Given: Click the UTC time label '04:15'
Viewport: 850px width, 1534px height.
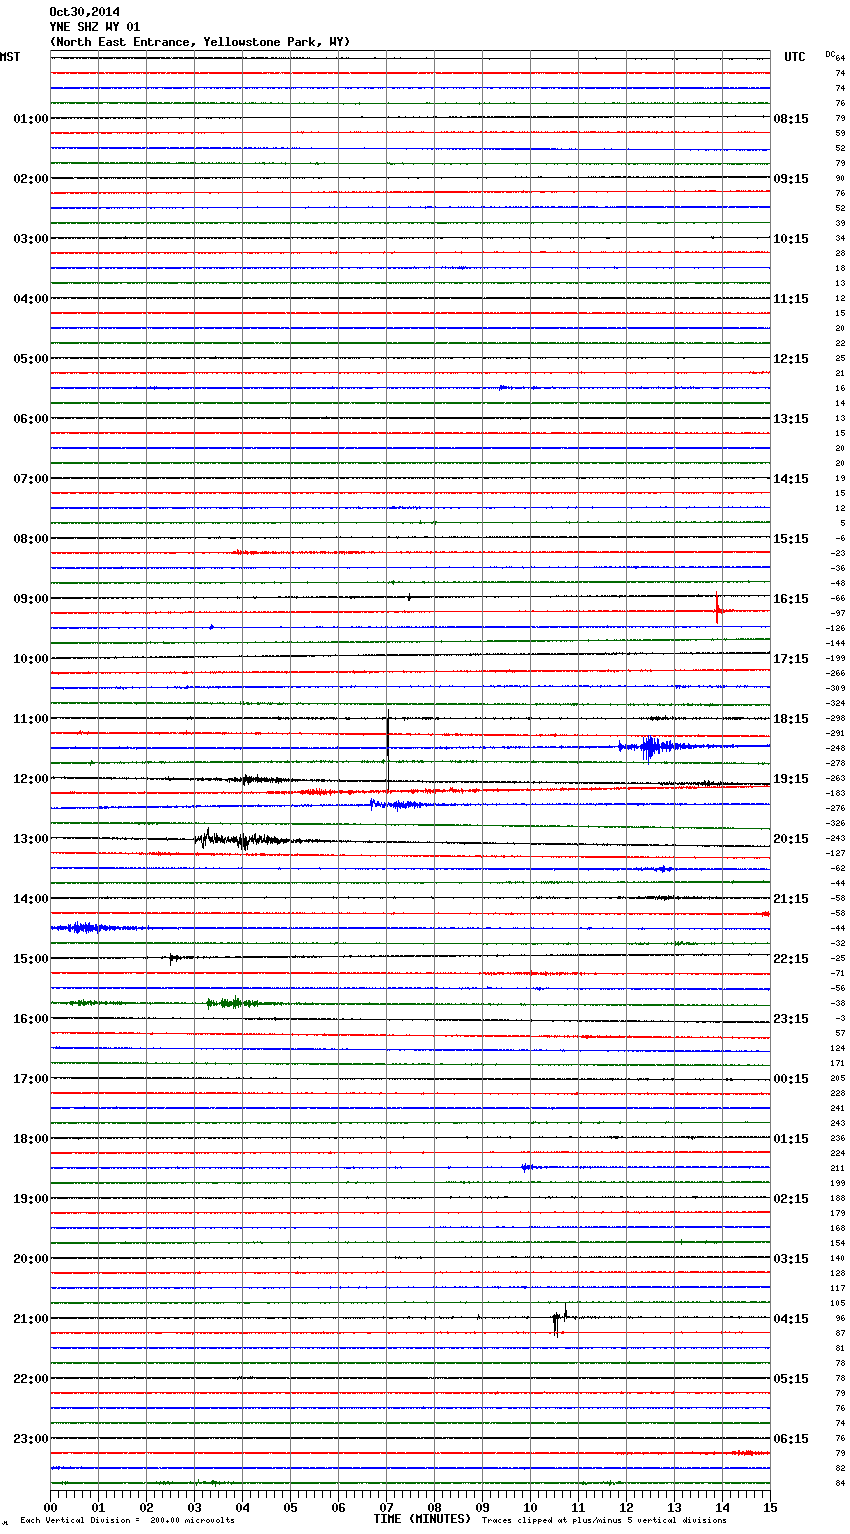Looking at the screenshot, I should (x=791, y=1319).
